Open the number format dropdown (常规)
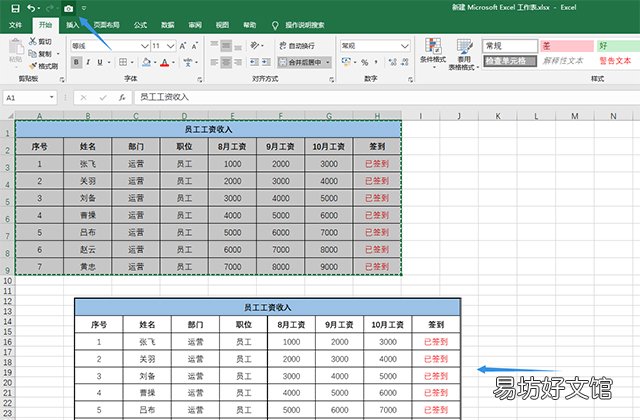The image size is (640, 420). tap(404, 46)
